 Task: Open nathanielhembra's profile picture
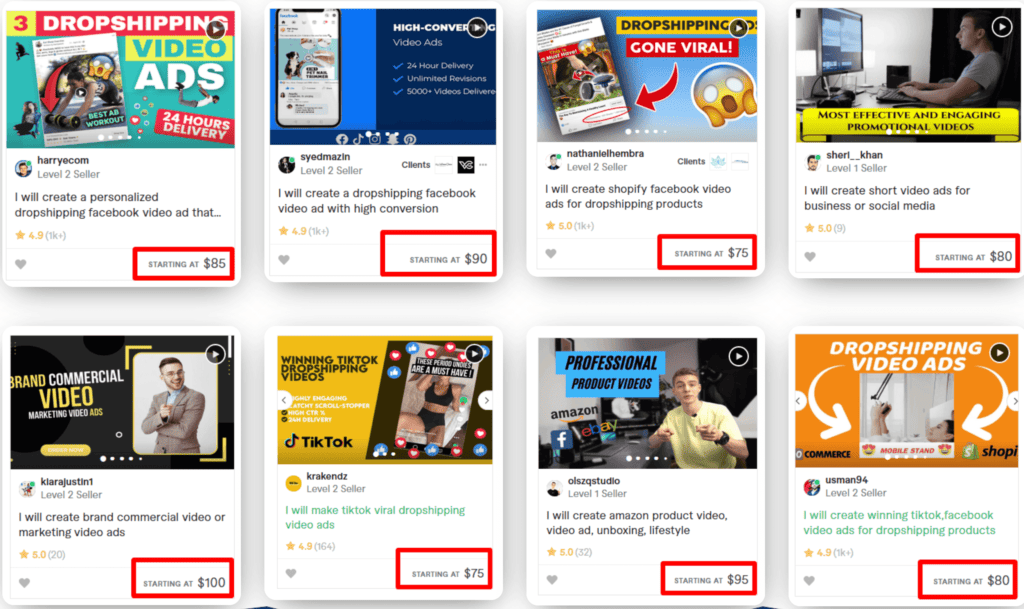coord(554,162)
